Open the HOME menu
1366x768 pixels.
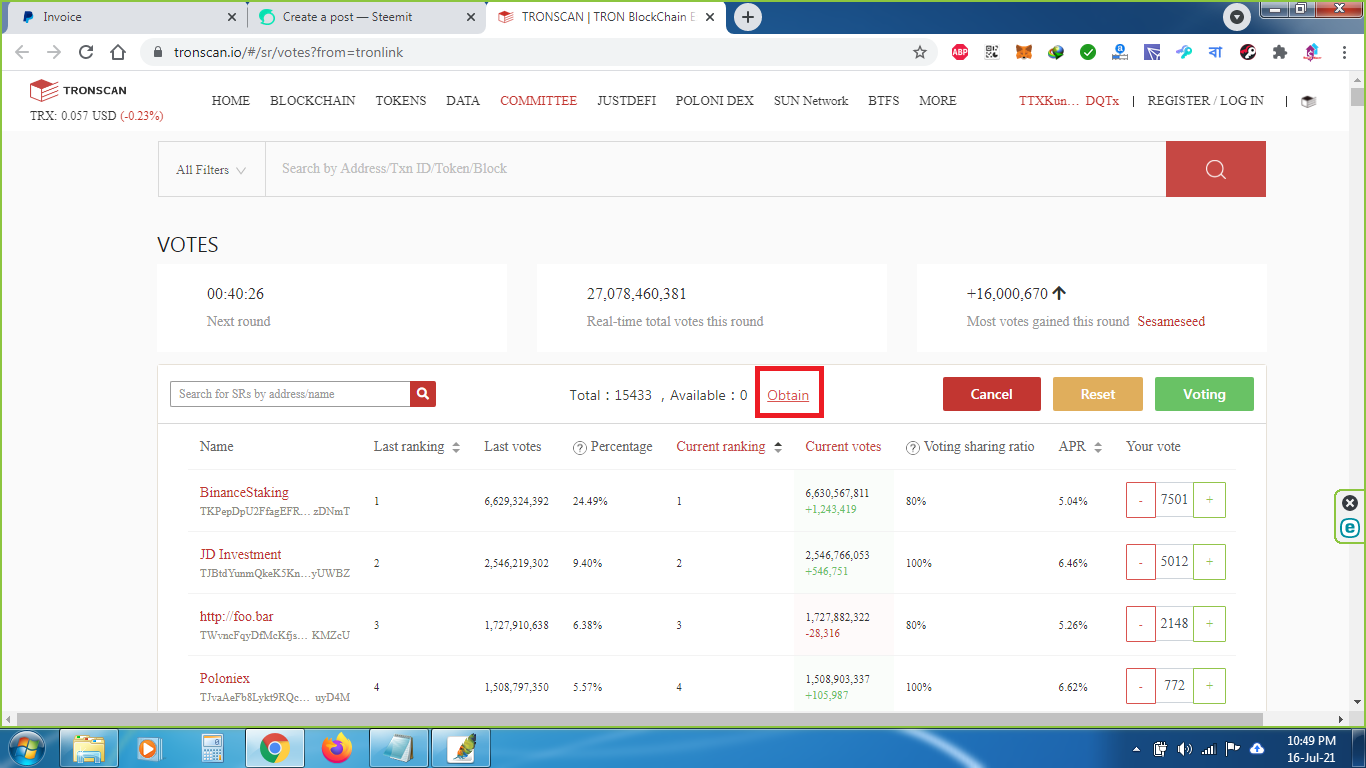point(231,101)
